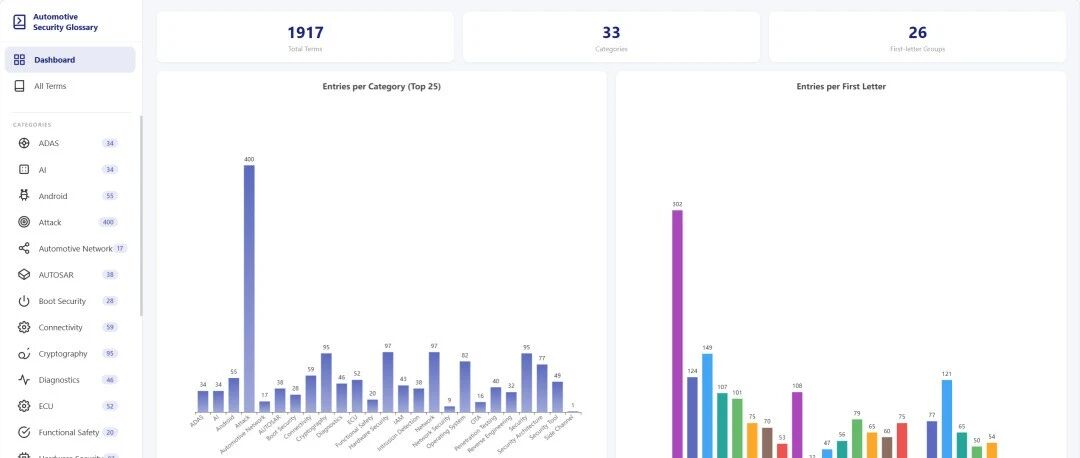
Task: Click the Cryptography bar in category chart
Action: coord(326,383)
